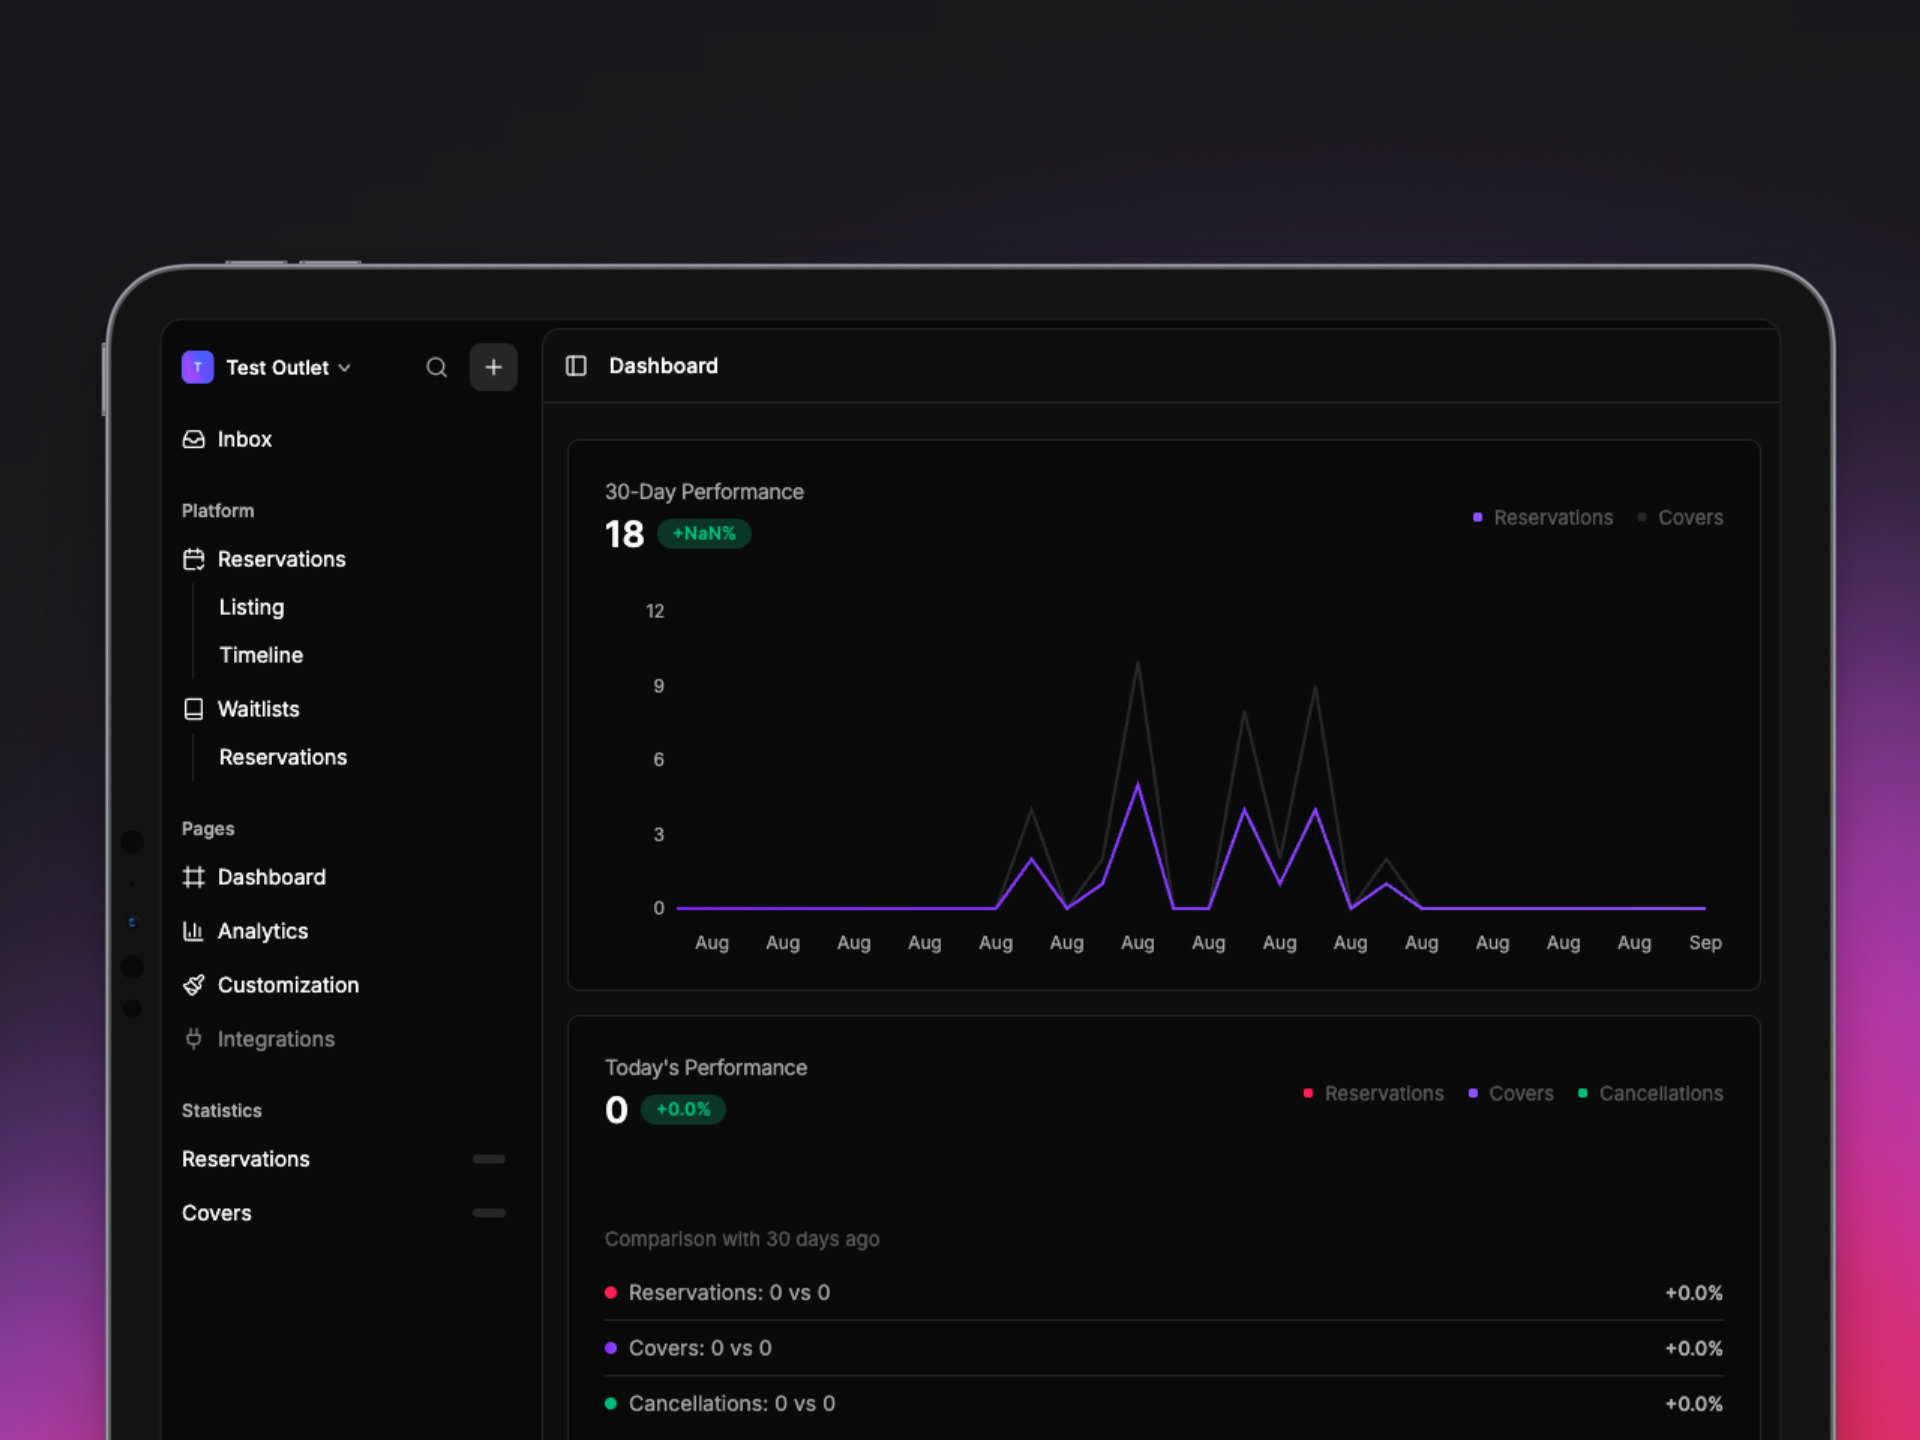Click the Analytics bar chart icon

click(x=194, y=931)
